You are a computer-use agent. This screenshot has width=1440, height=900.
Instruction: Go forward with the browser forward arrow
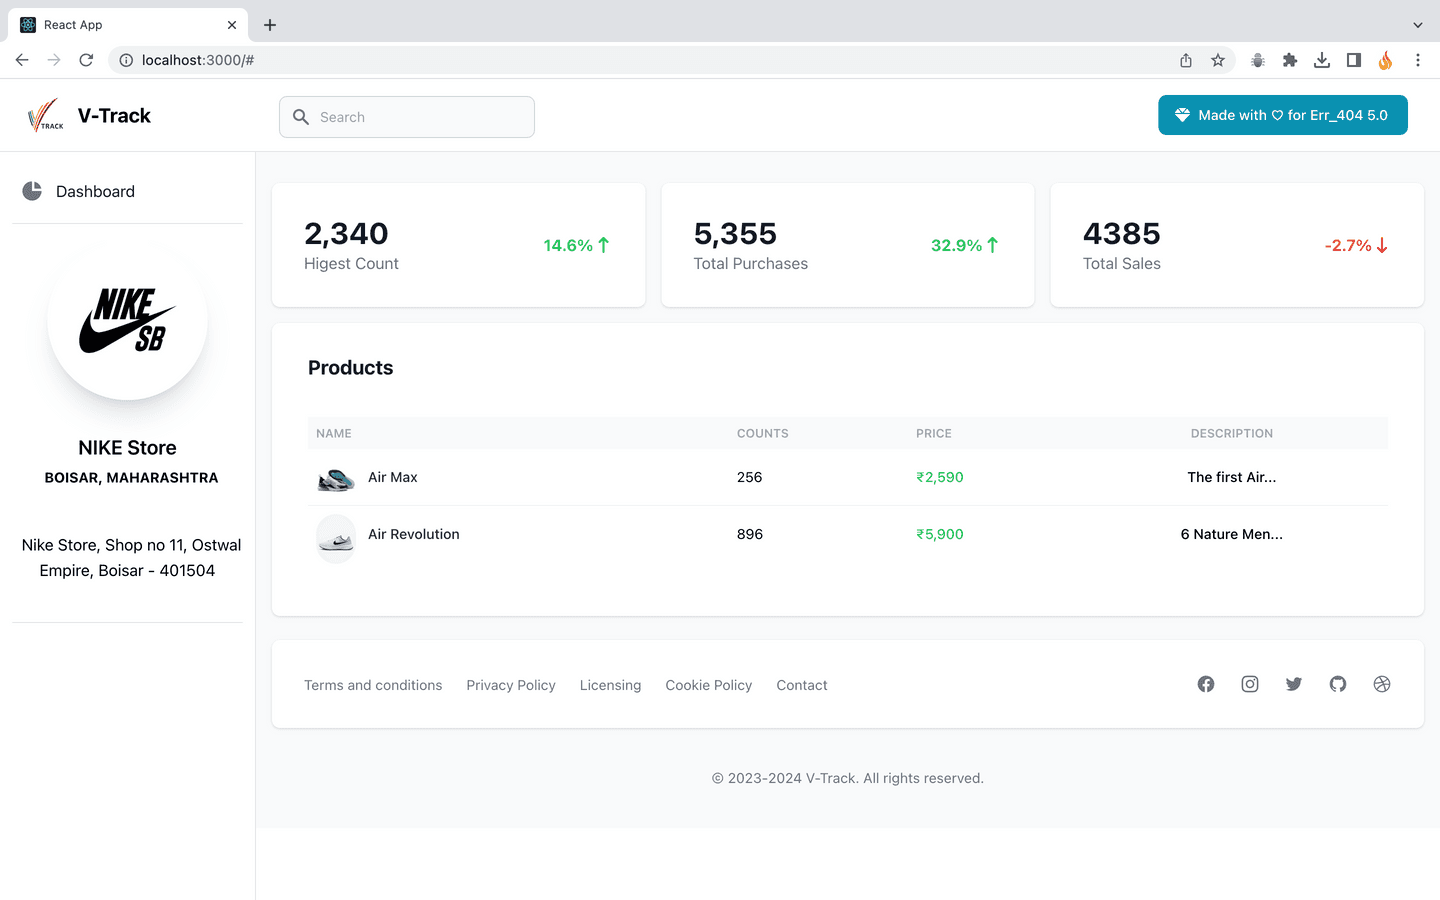[x=54, y=60]
